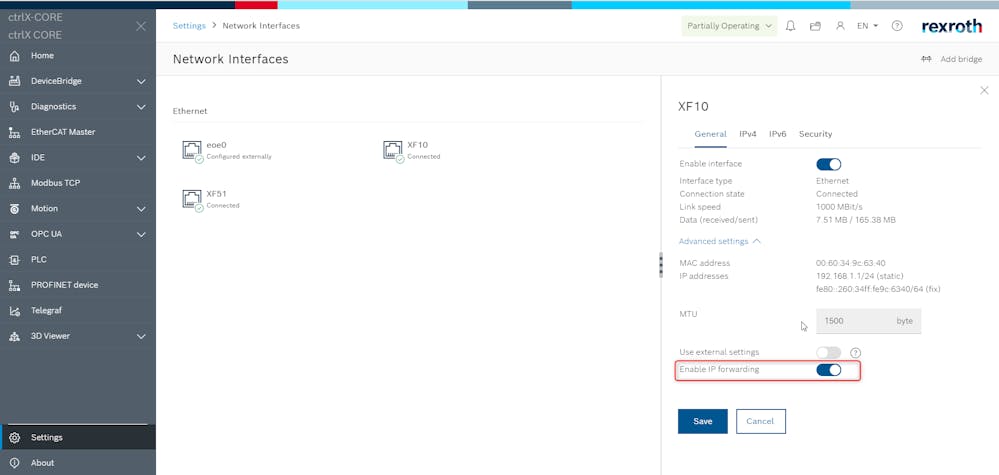Open the user account icon

coord(840,26)
